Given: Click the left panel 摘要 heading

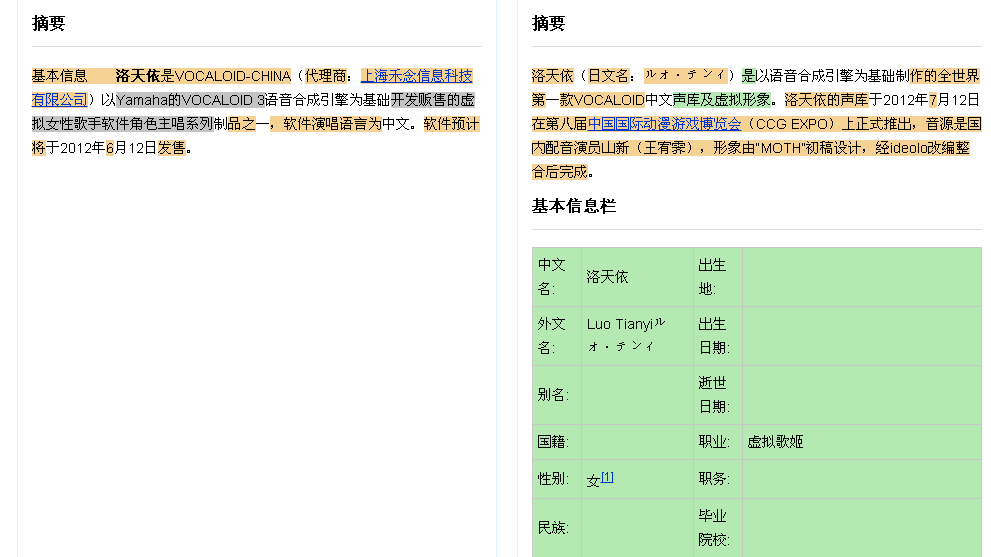Looking at the screenshot, I should point(49,23).
